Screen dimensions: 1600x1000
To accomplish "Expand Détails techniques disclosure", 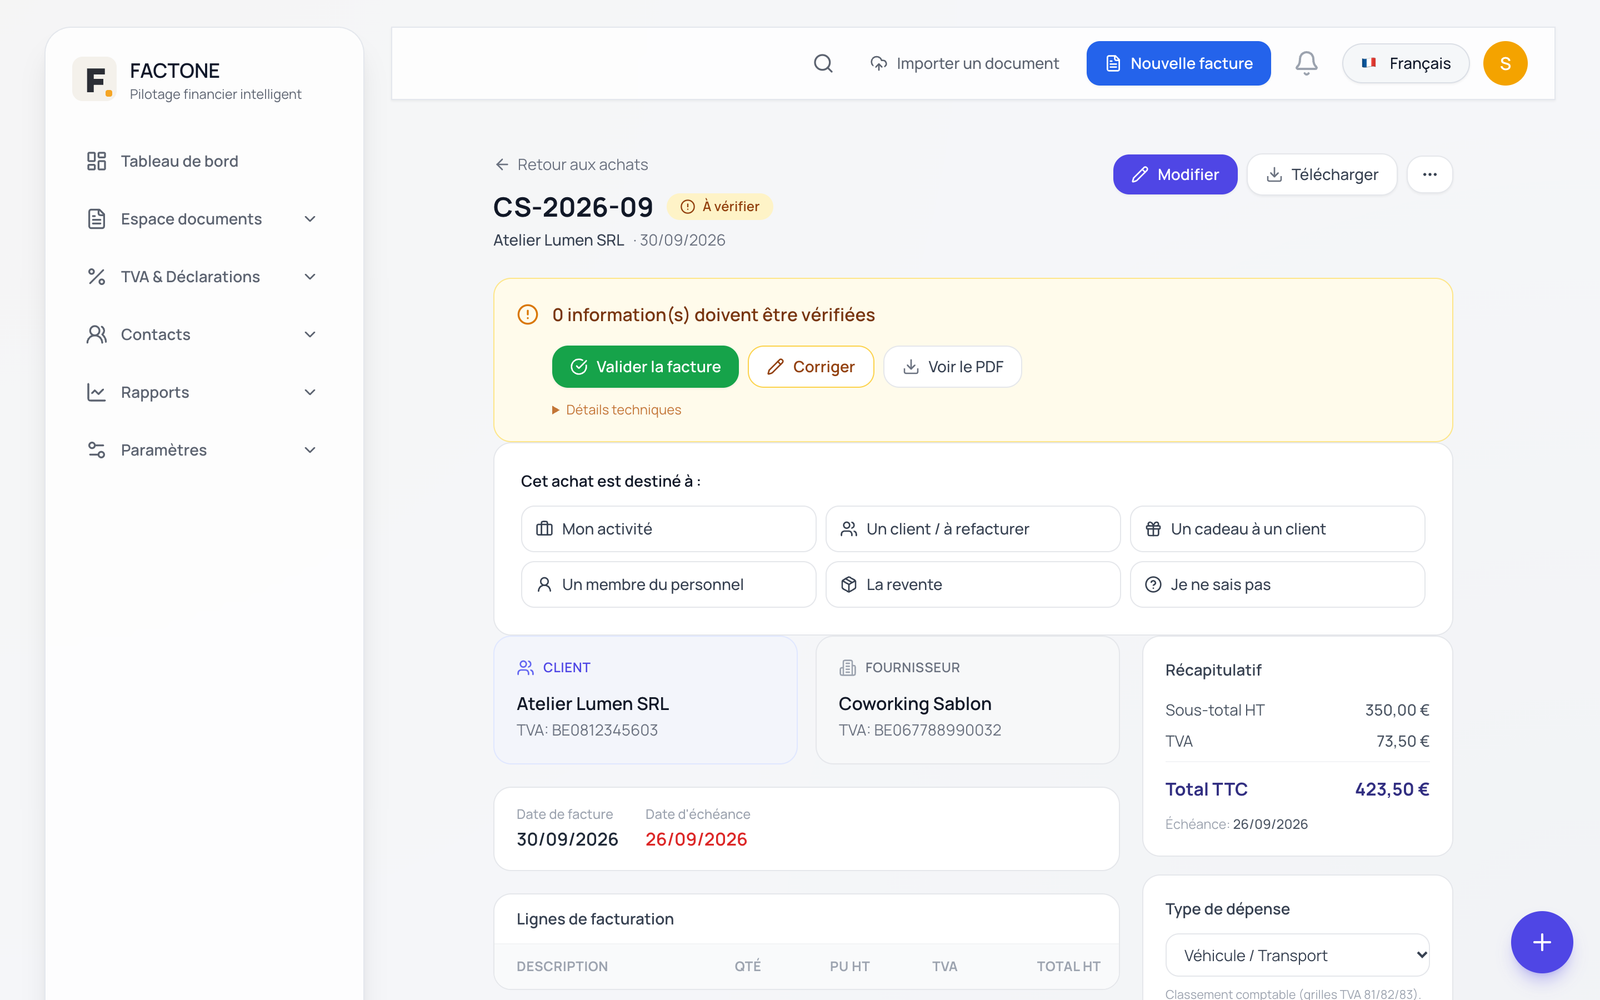I will [x=616, y=410].
